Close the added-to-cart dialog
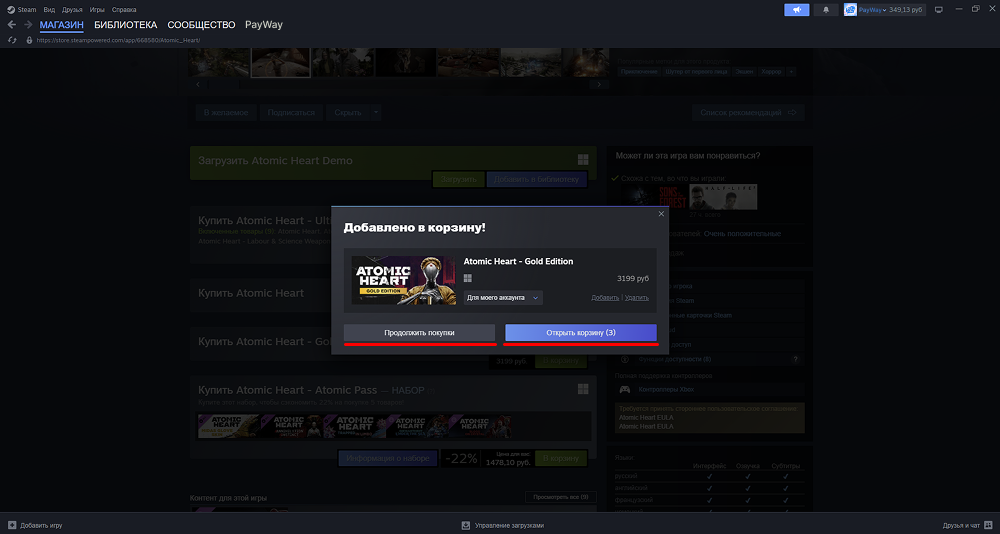 pos(661,214)
